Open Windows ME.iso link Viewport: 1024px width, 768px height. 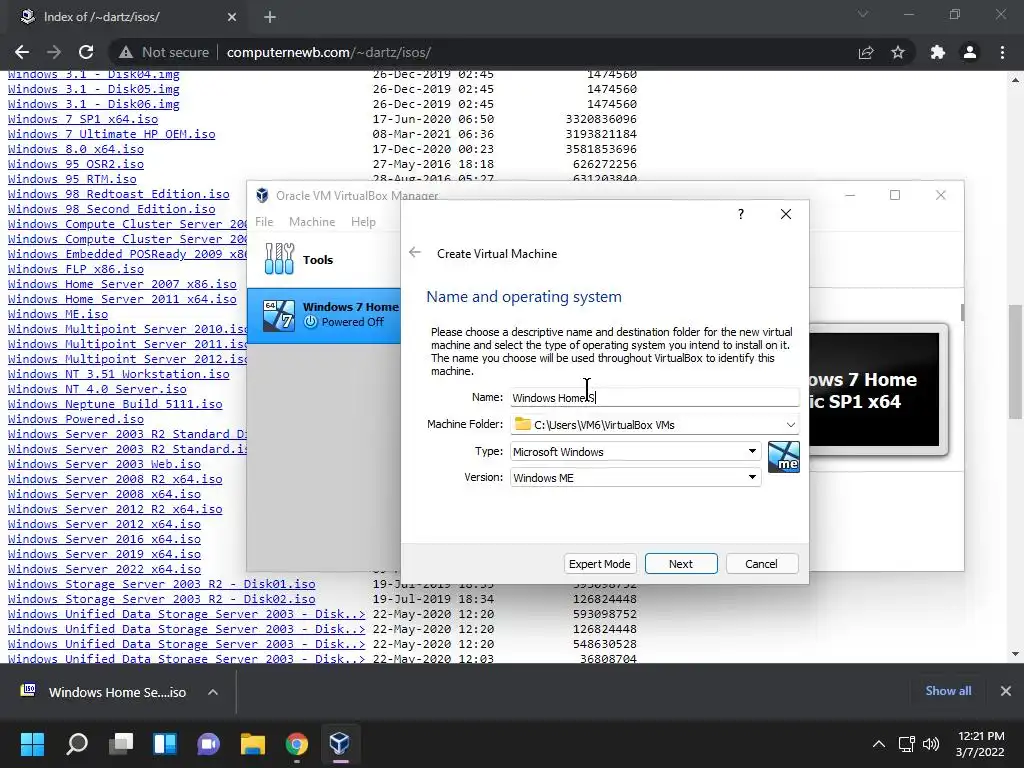tap(58, 314)
